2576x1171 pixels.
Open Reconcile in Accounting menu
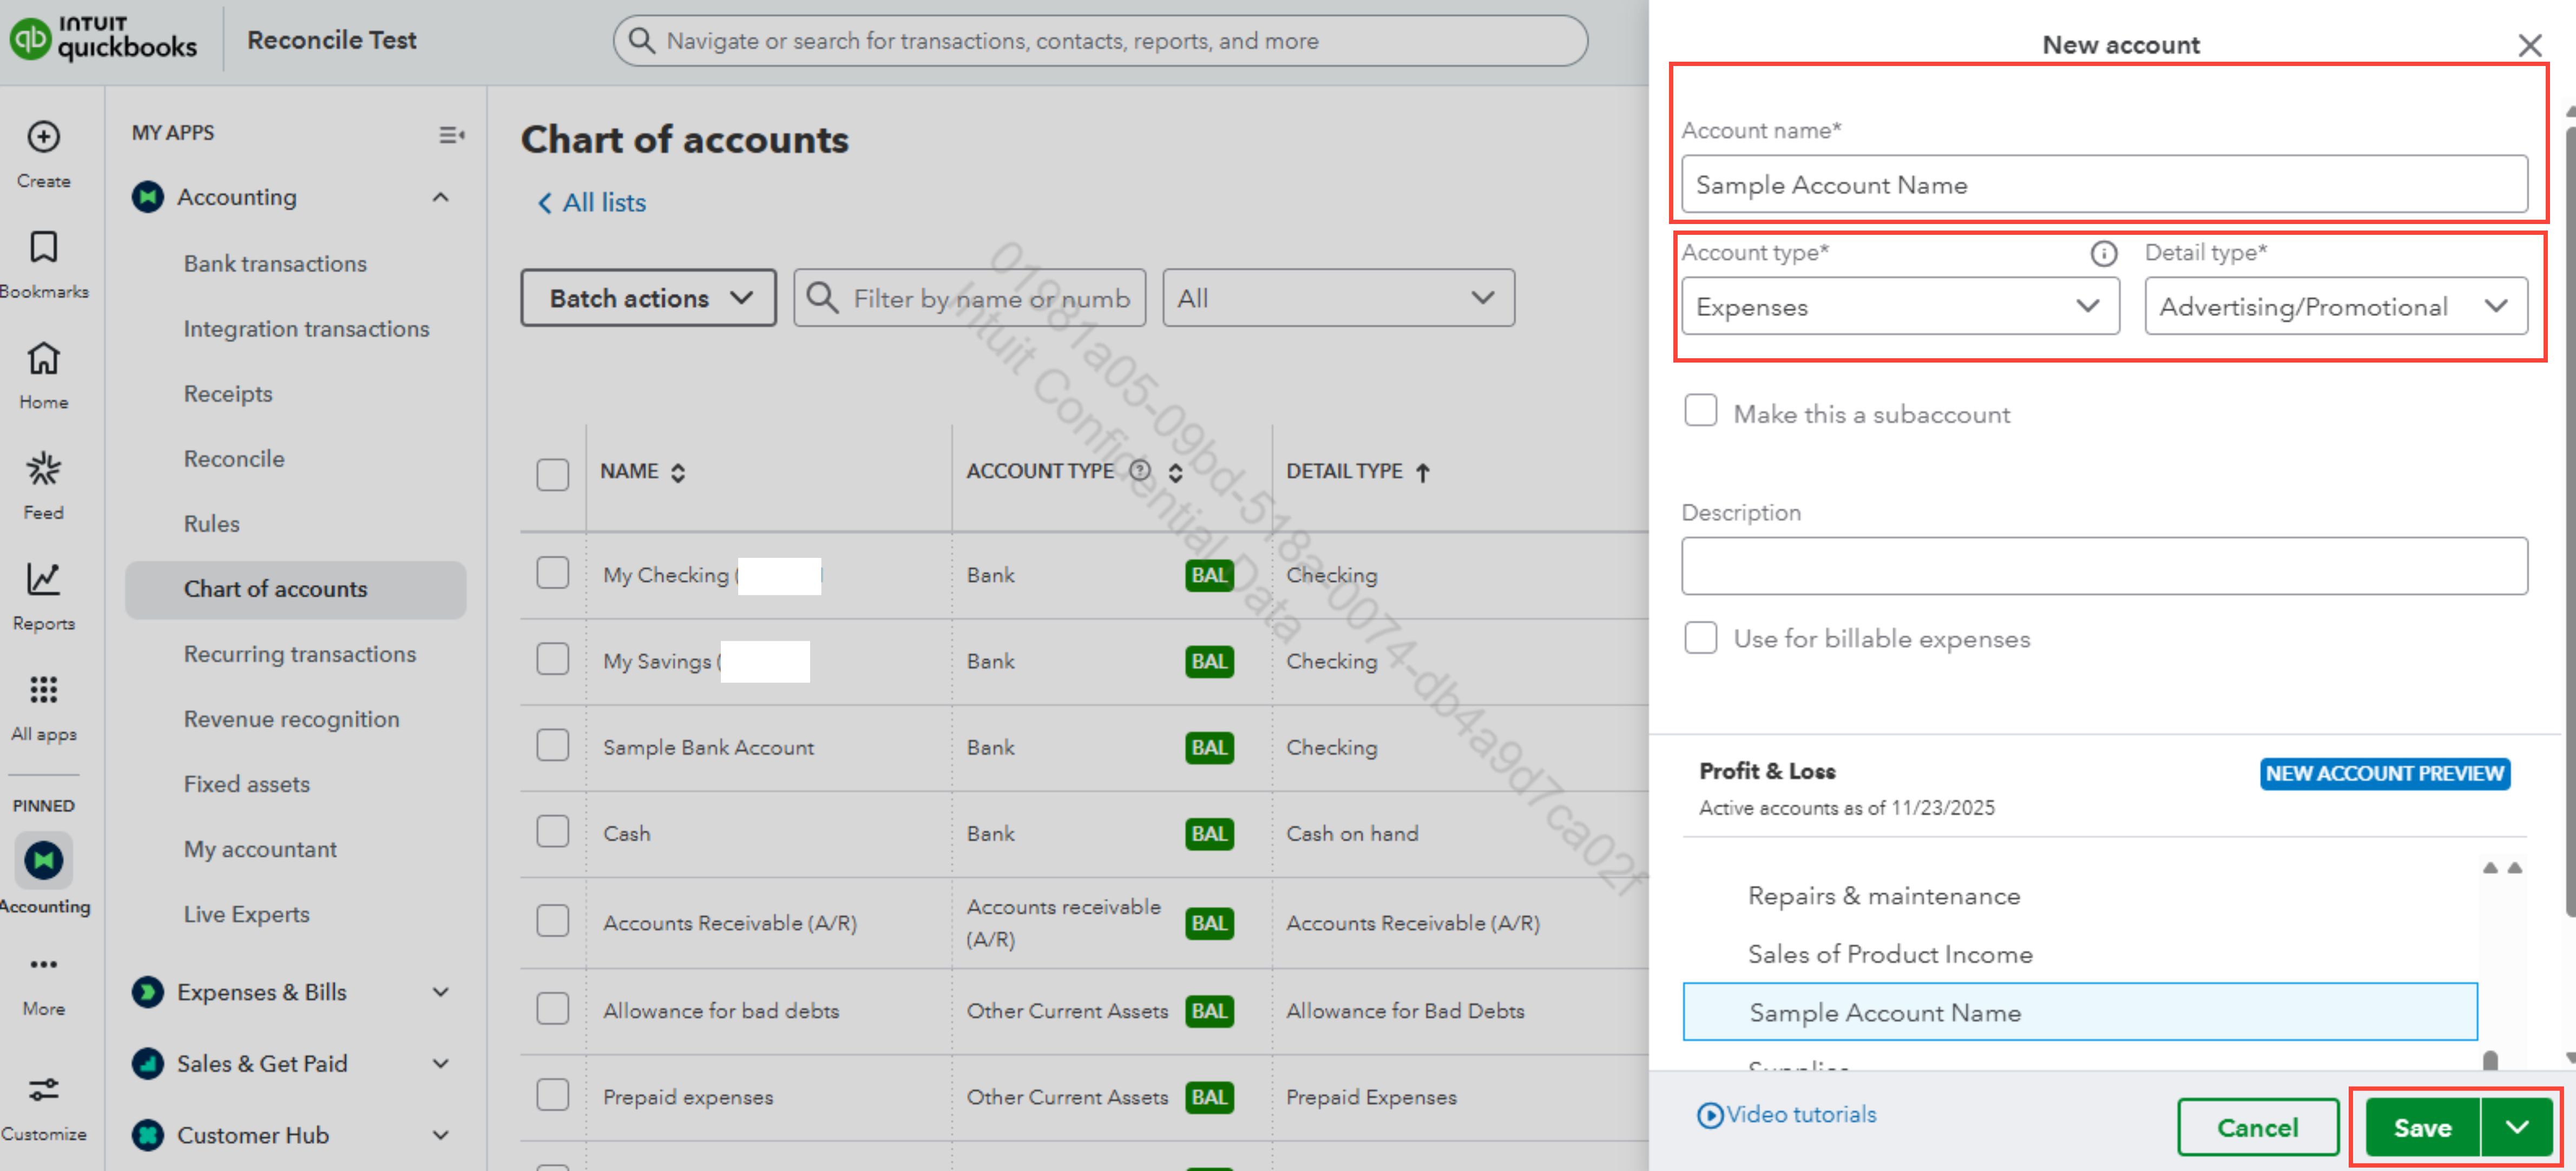[x=234, y=459]
